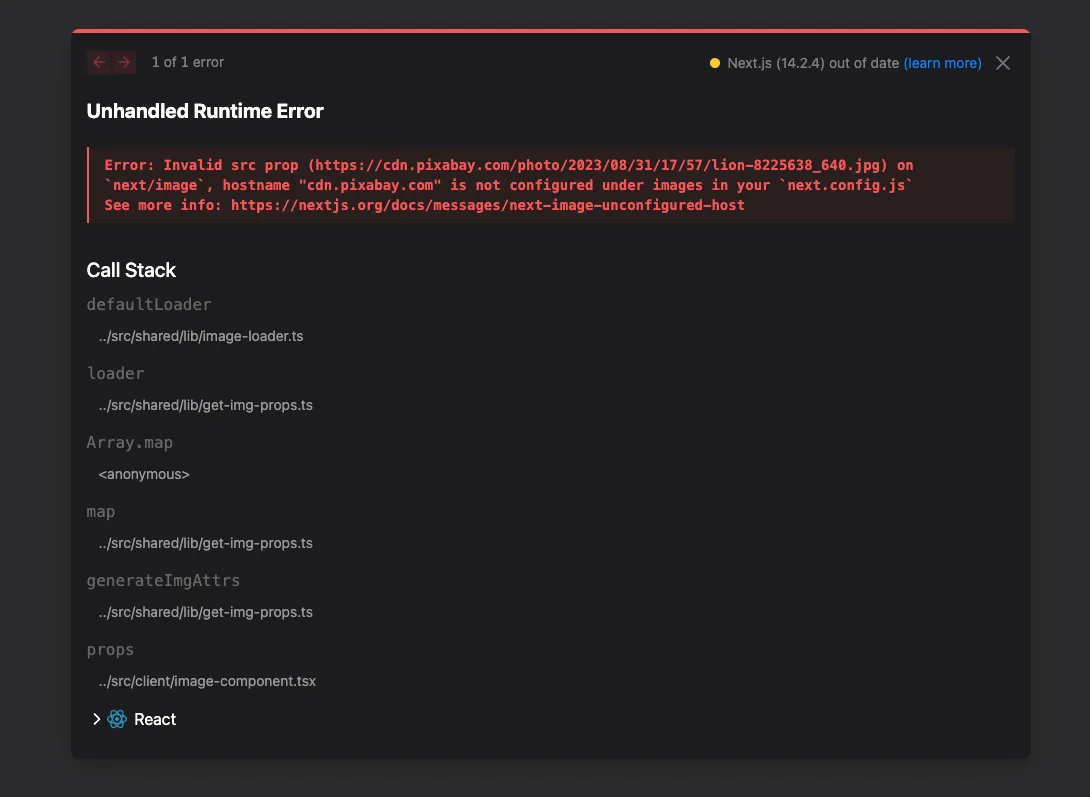1090x797 pixels.
Task: Click the Next.js (14.2.4) out of date text
Action: pos(813,63)
